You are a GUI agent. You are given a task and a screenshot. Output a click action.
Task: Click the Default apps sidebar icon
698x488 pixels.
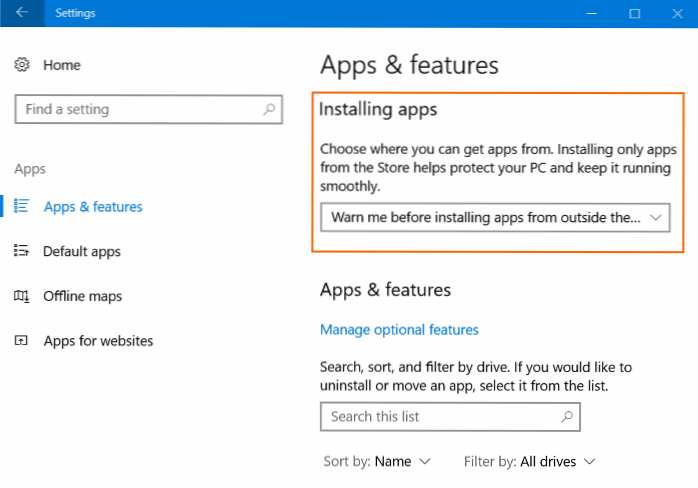click(22, 251)
